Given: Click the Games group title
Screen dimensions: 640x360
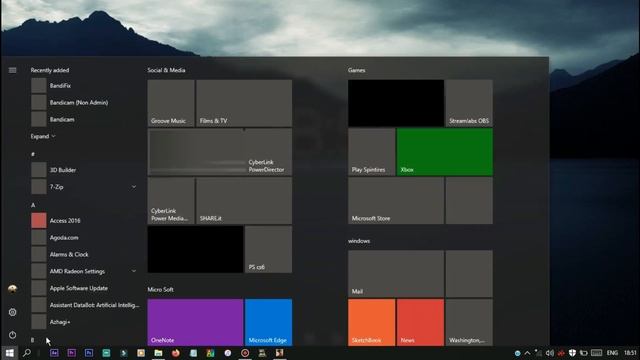Looking at the screenshot, I should (356, 70).
